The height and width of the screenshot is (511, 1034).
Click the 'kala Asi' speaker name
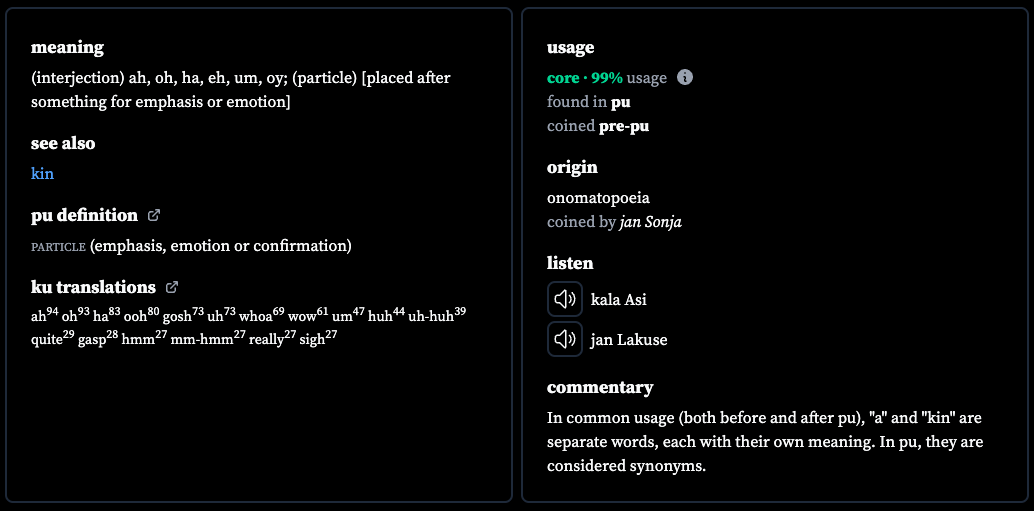click(x=619, y=300)
